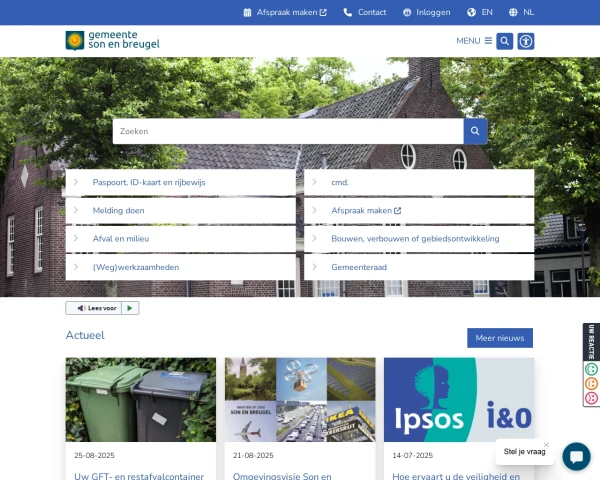Open Hoe ervaart u de veiligheid article
The width and height of the screenshot is (600, 480).
click(456, 476)
